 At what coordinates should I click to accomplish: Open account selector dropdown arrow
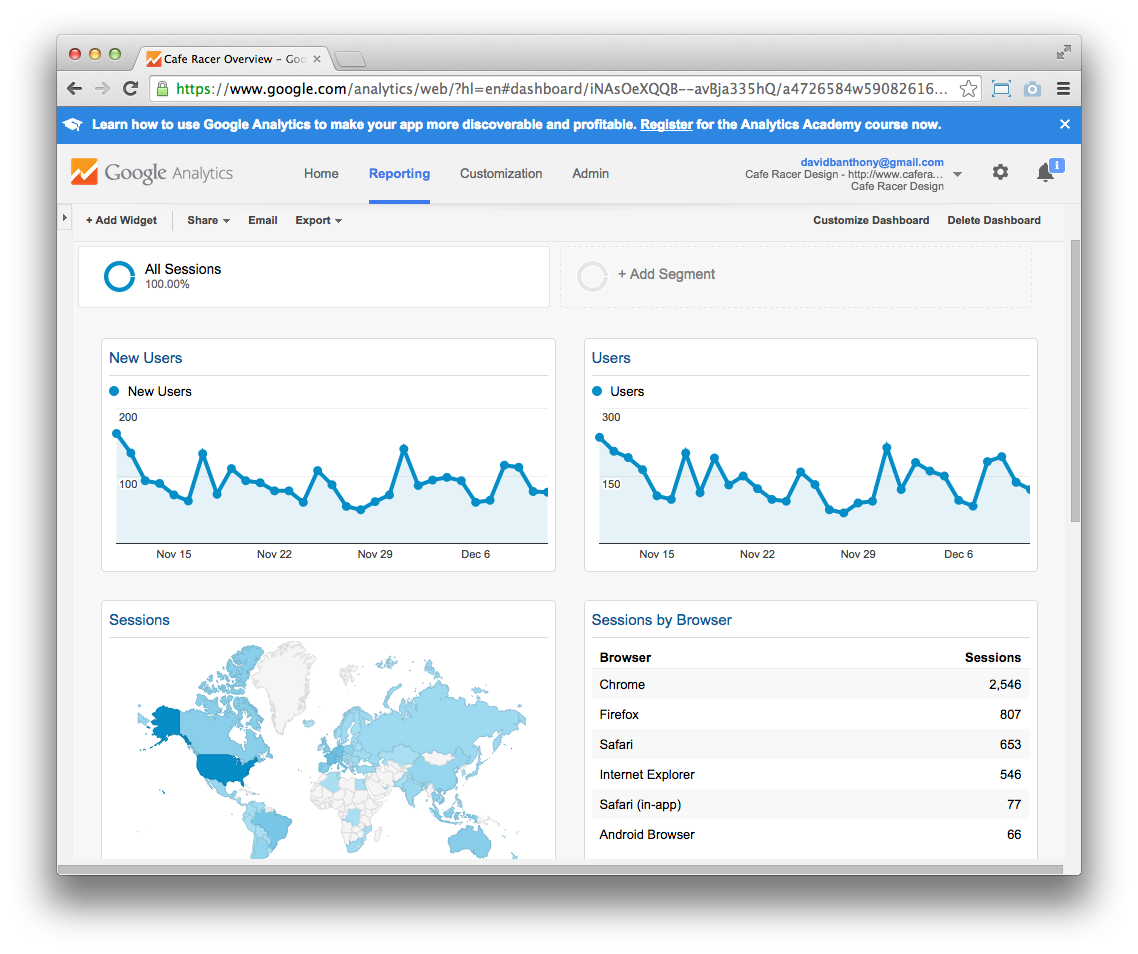click(957, 174)
